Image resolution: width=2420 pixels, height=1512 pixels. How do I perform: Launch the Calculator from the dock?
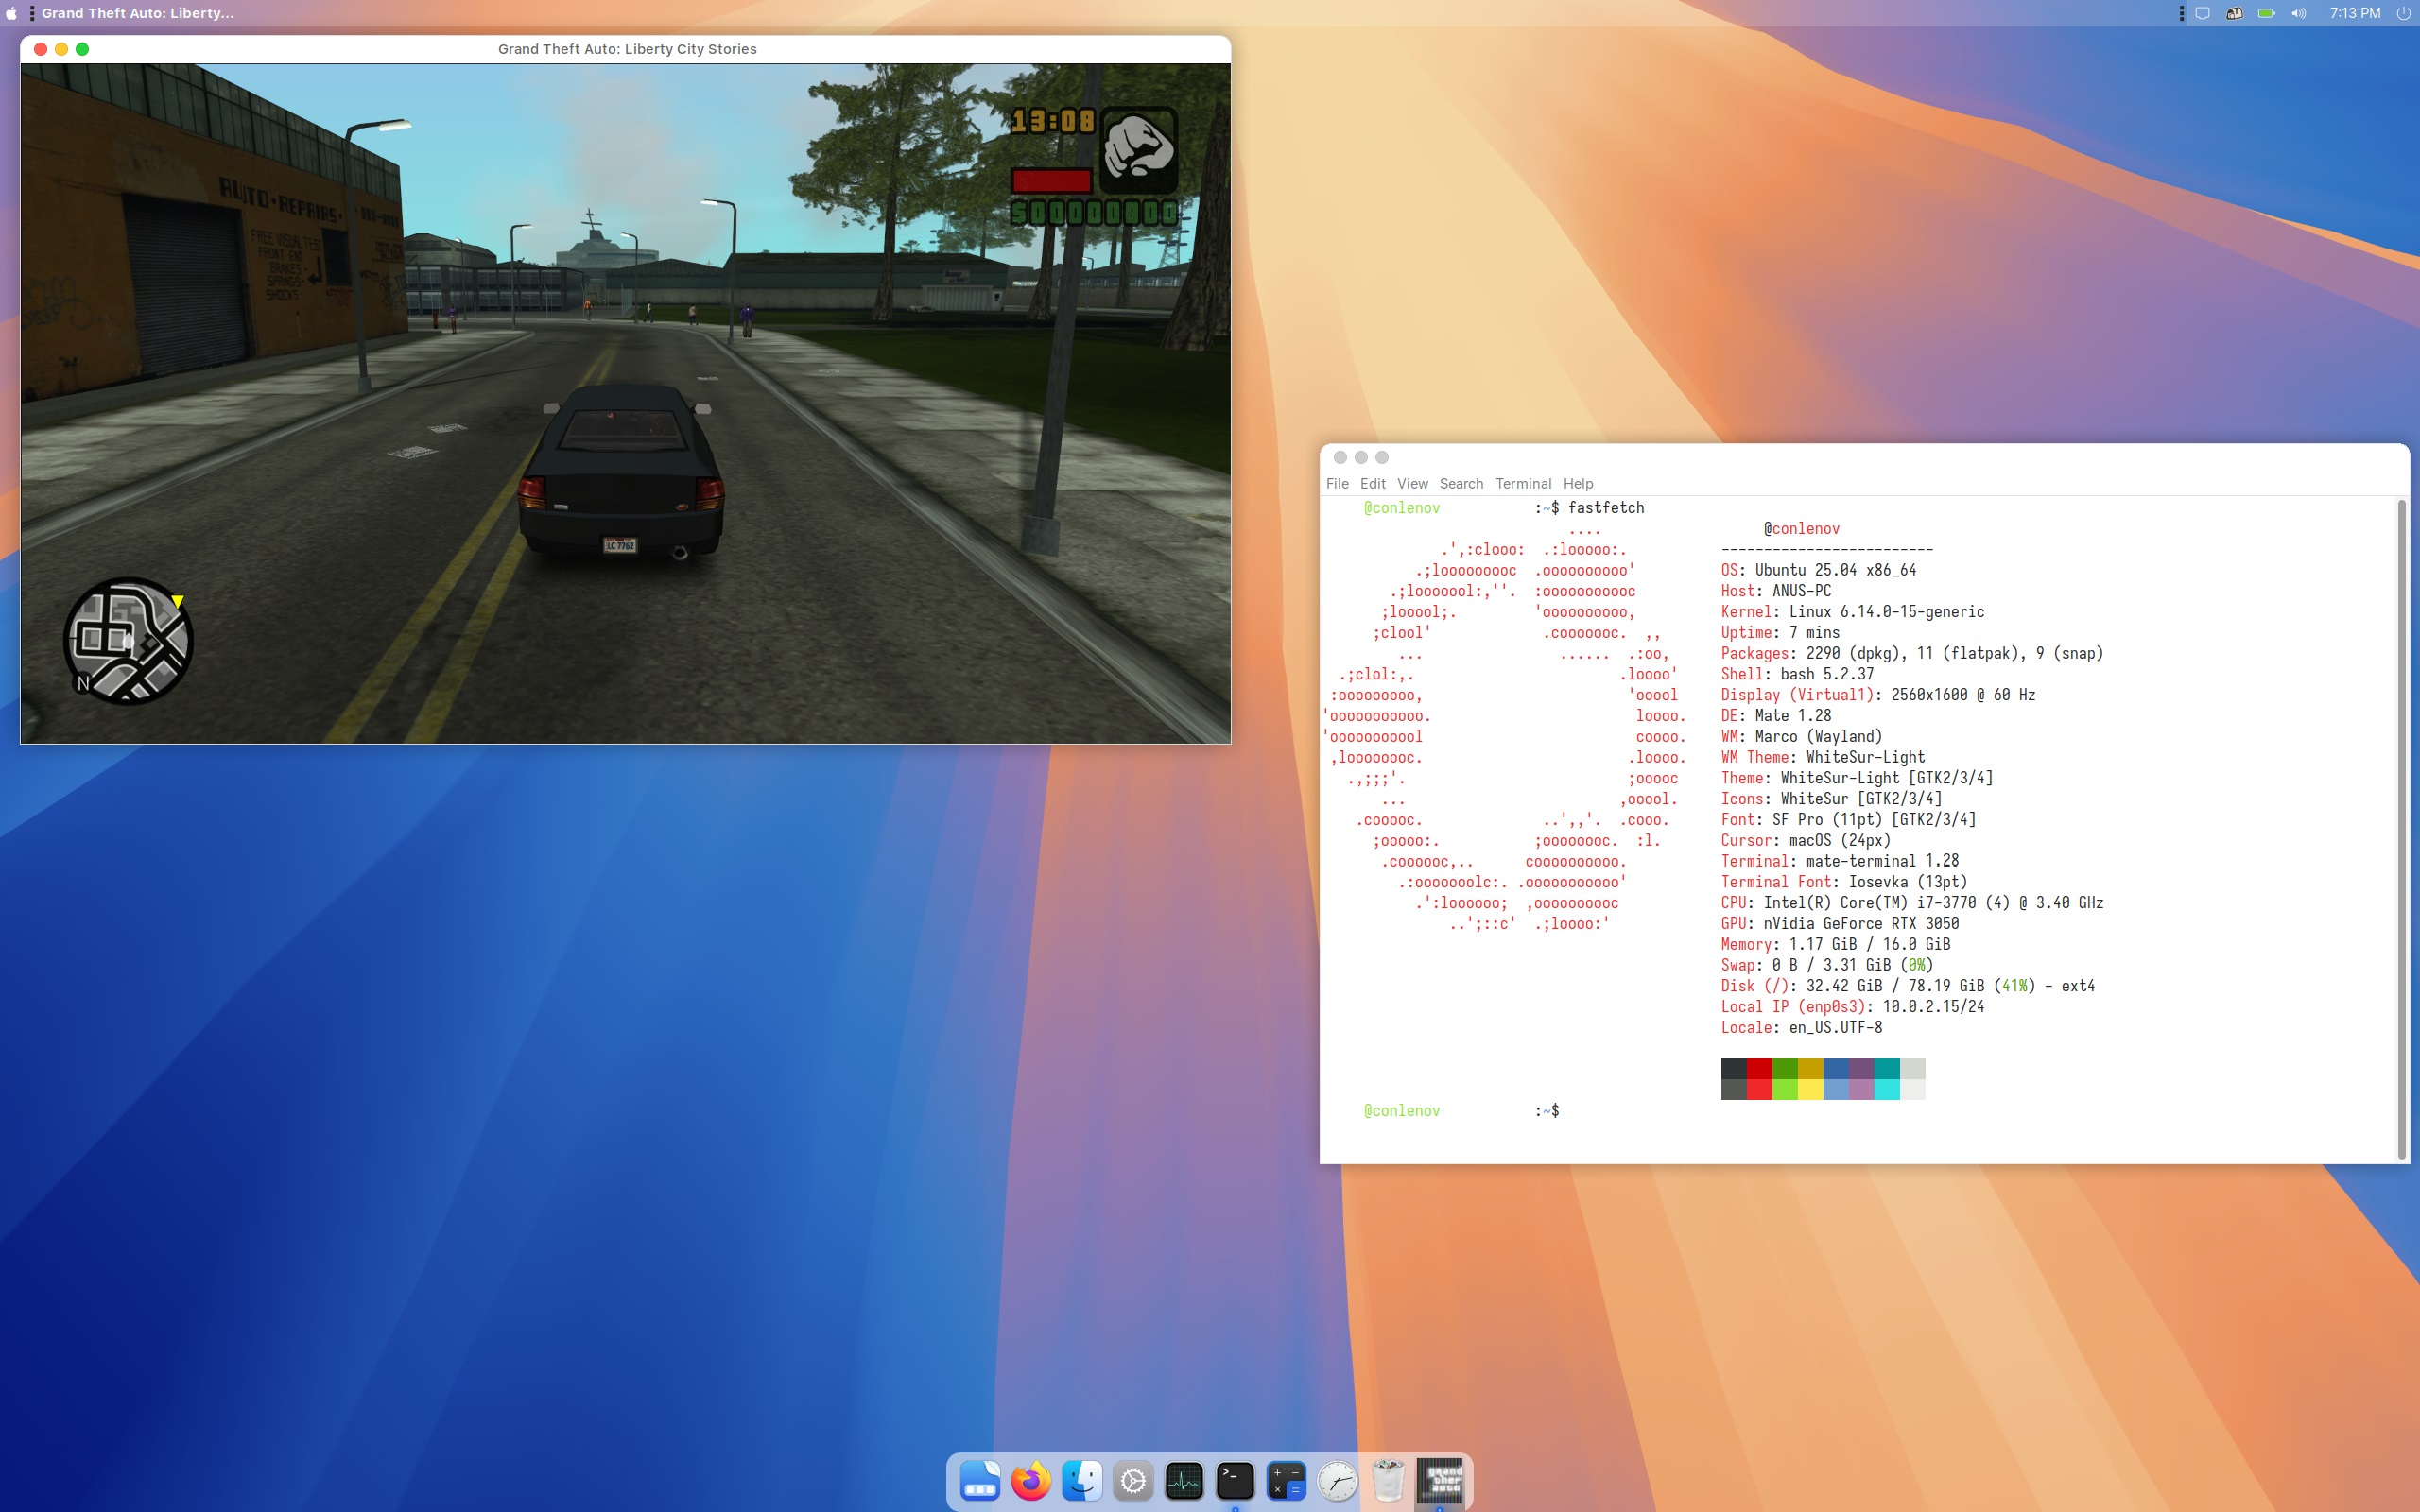(1286, 1481)
